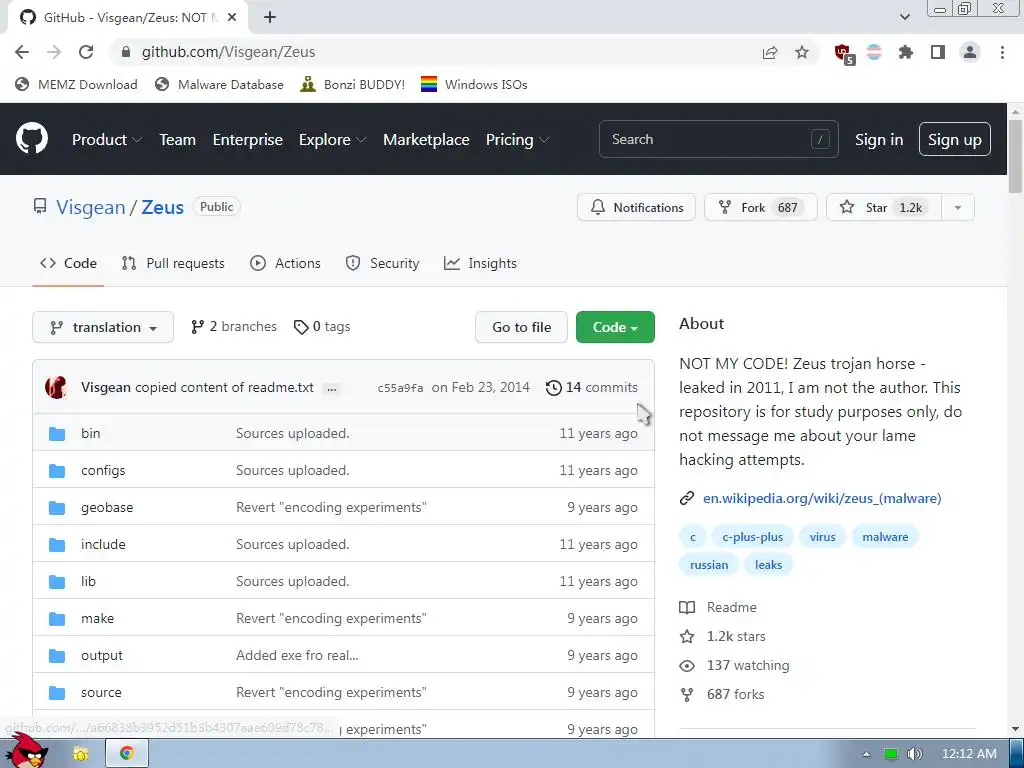Viewport: 1024px width, 768px height.
Task: Expand the commit message ellipsis
Action: click(332, 388)
